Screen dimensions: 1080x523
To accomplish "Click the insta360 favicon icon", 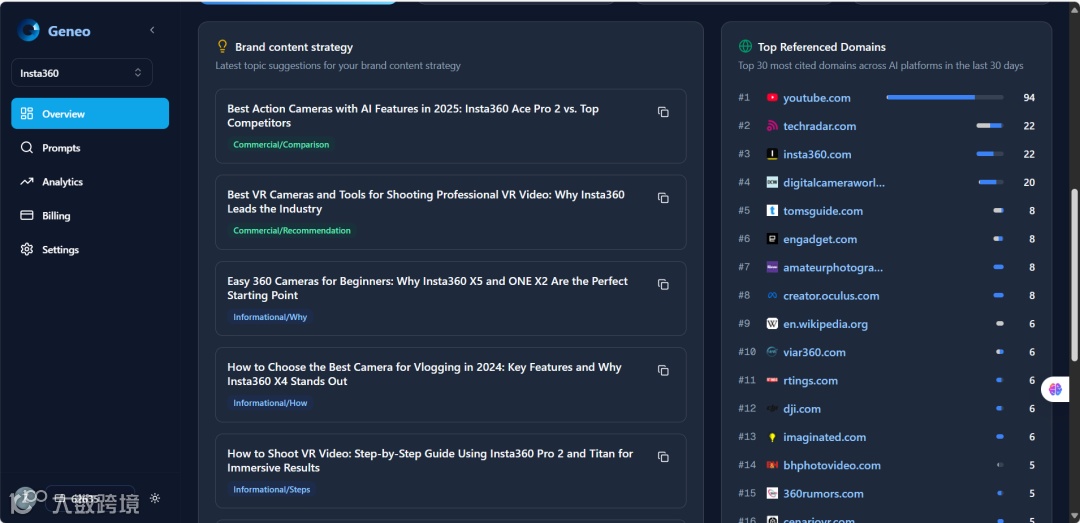I will (772, 154).
